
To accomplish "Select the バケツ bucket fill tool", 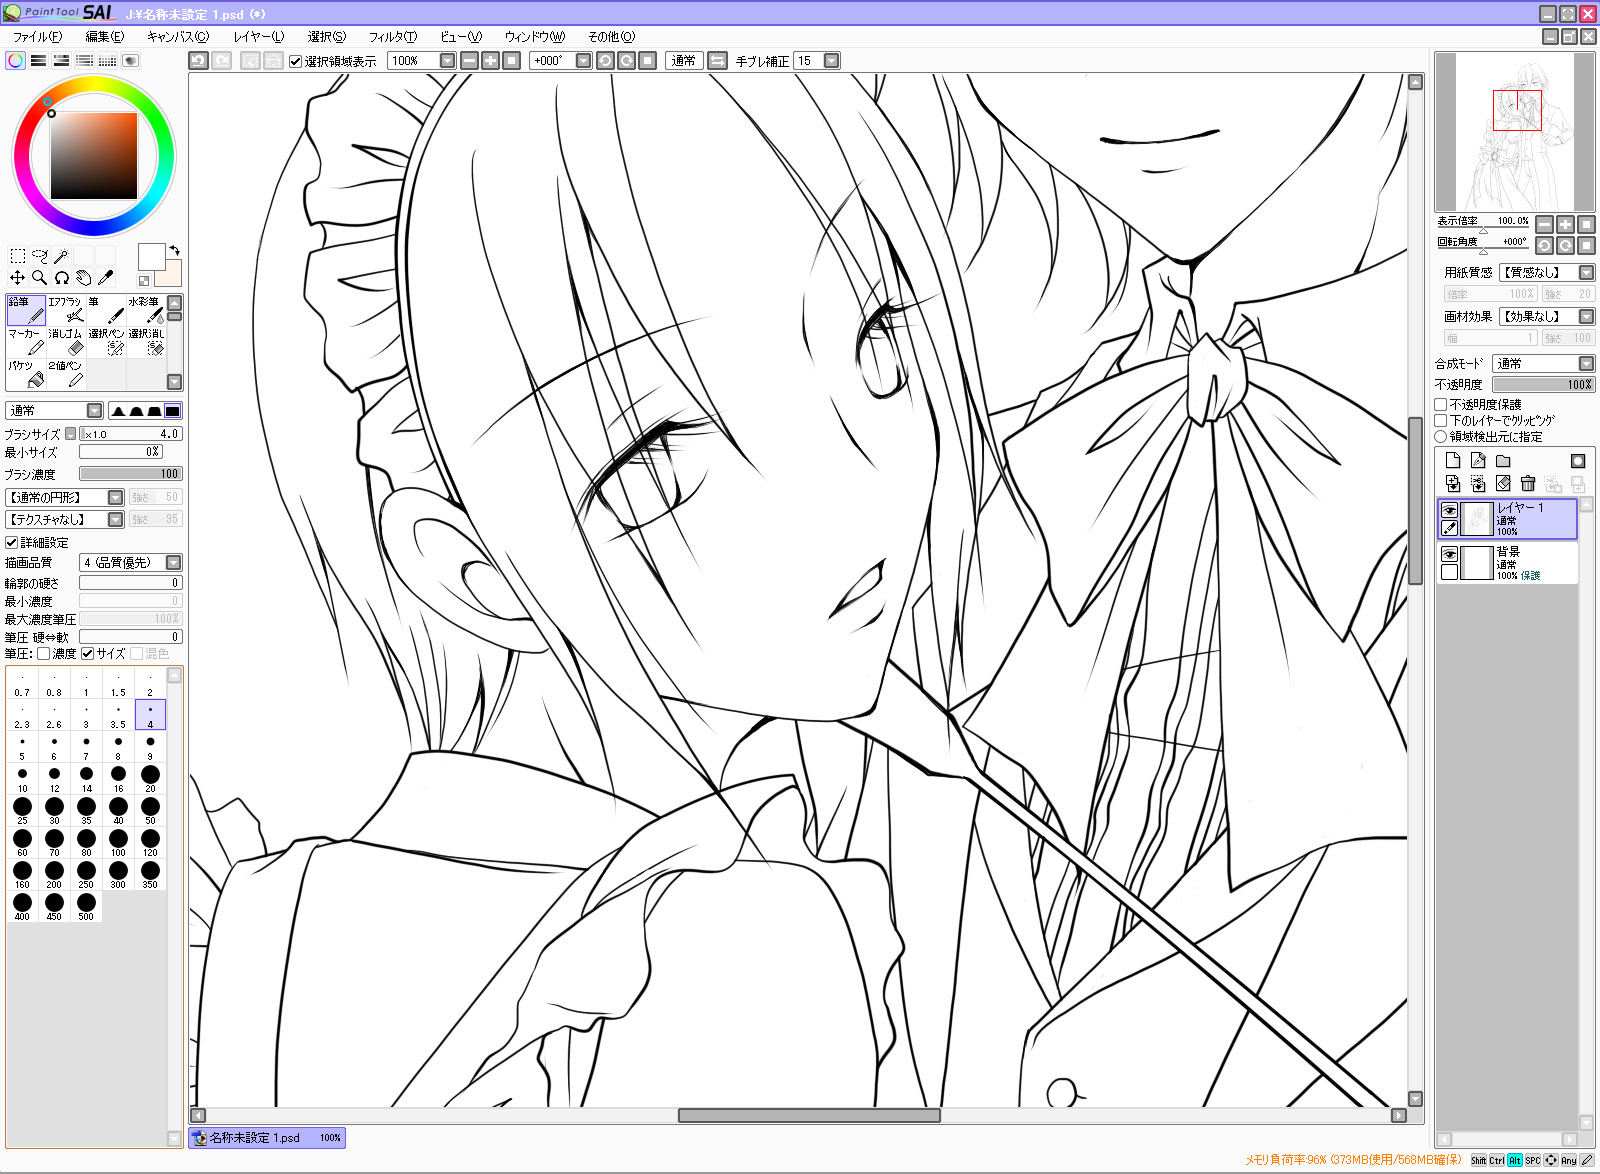I will 26,374.
